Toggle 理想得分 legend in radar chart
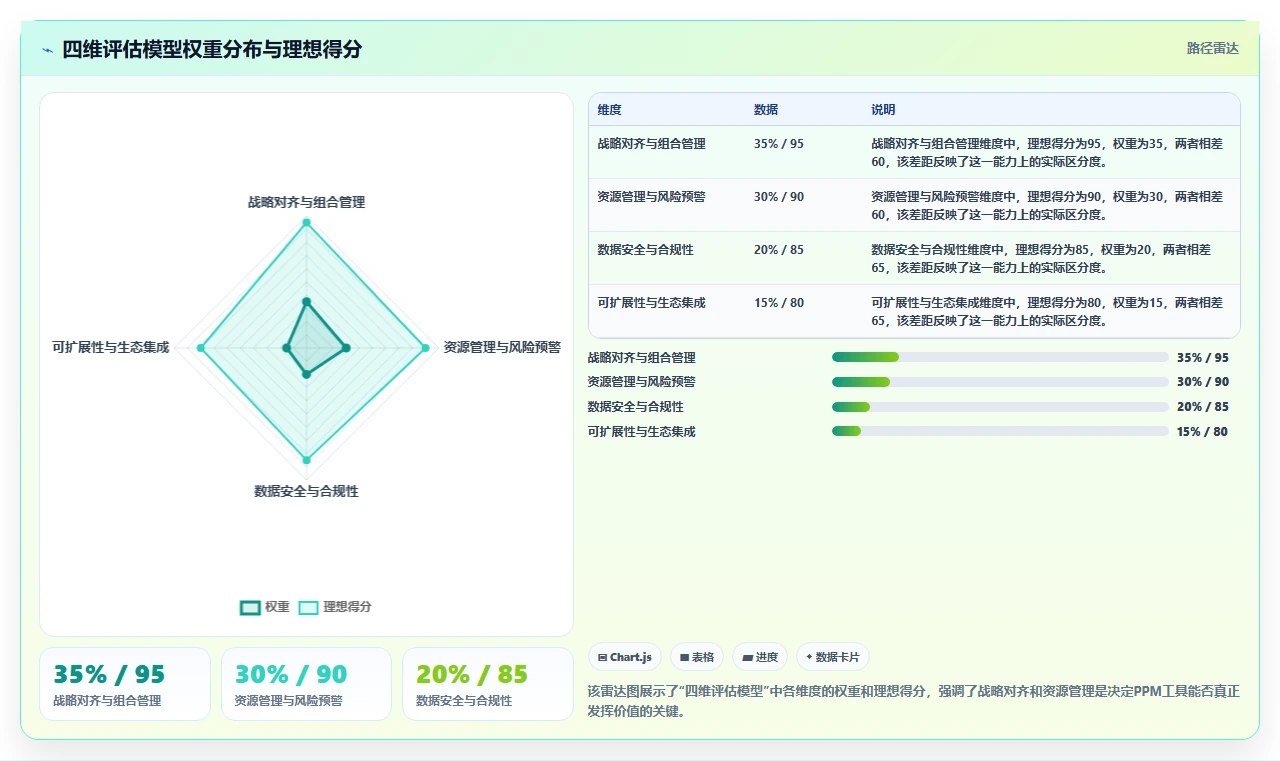 tap(335, 607)
